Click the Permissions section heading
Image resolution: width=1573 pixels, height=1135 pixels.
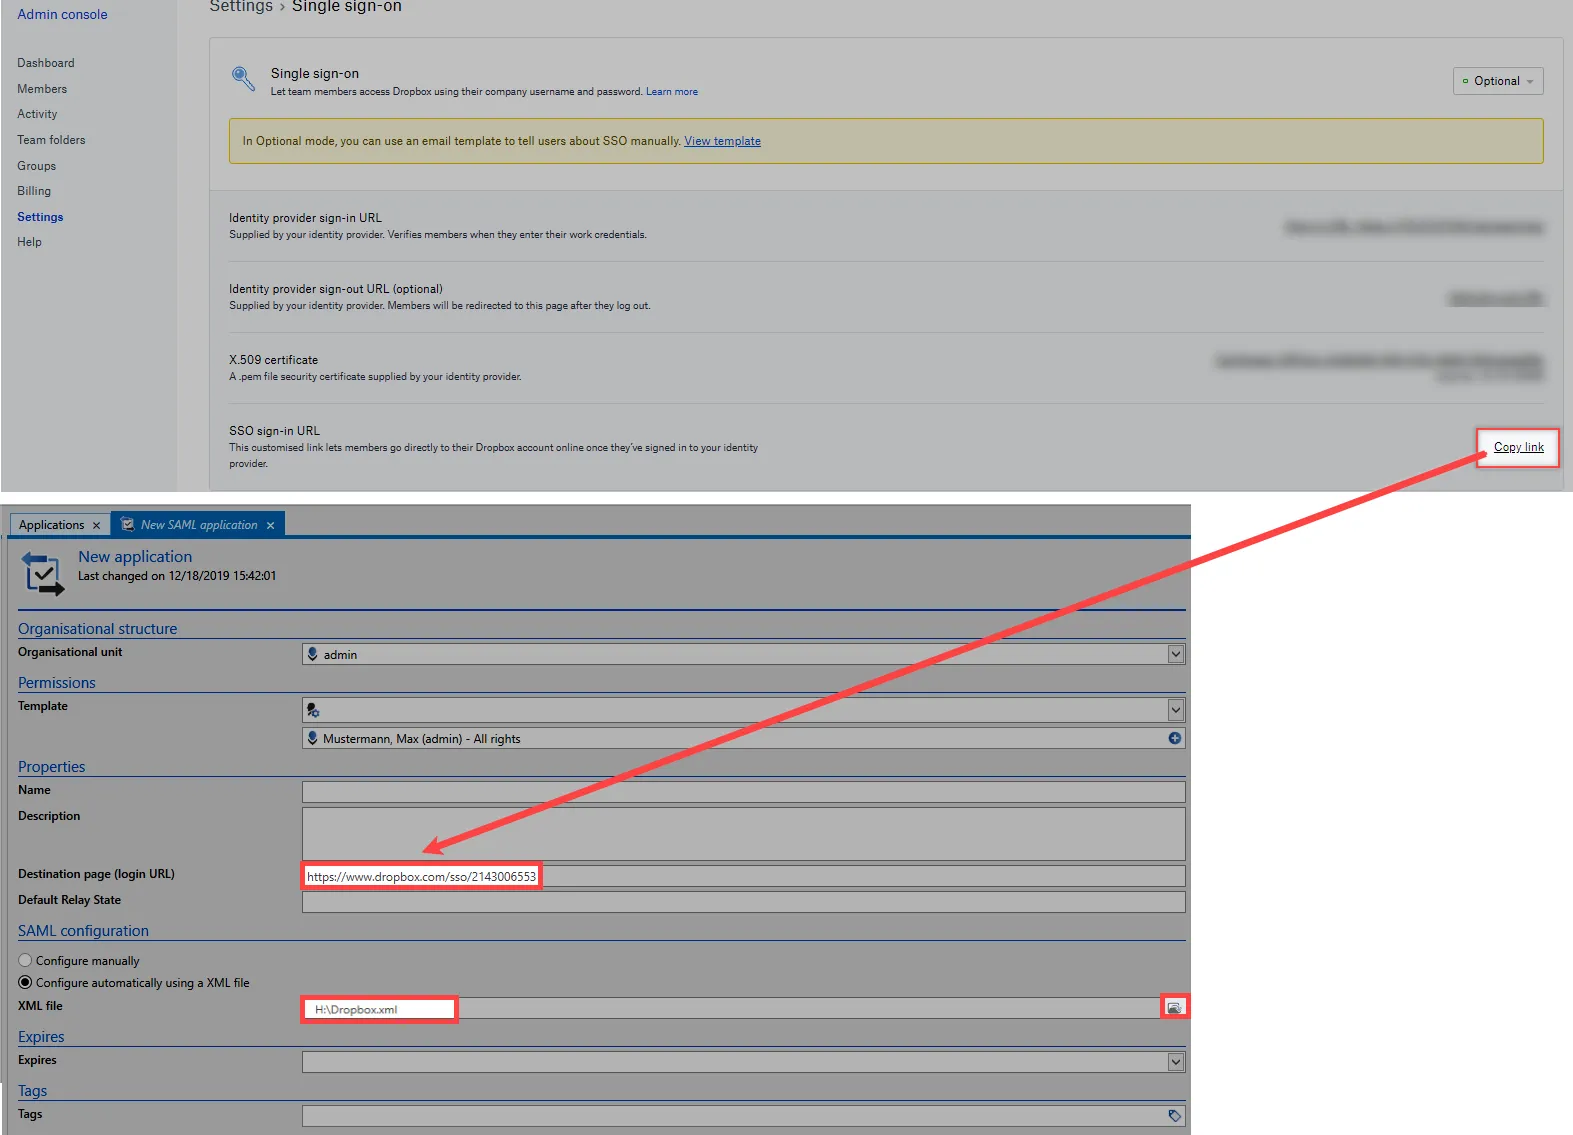[x=57, y=683]
